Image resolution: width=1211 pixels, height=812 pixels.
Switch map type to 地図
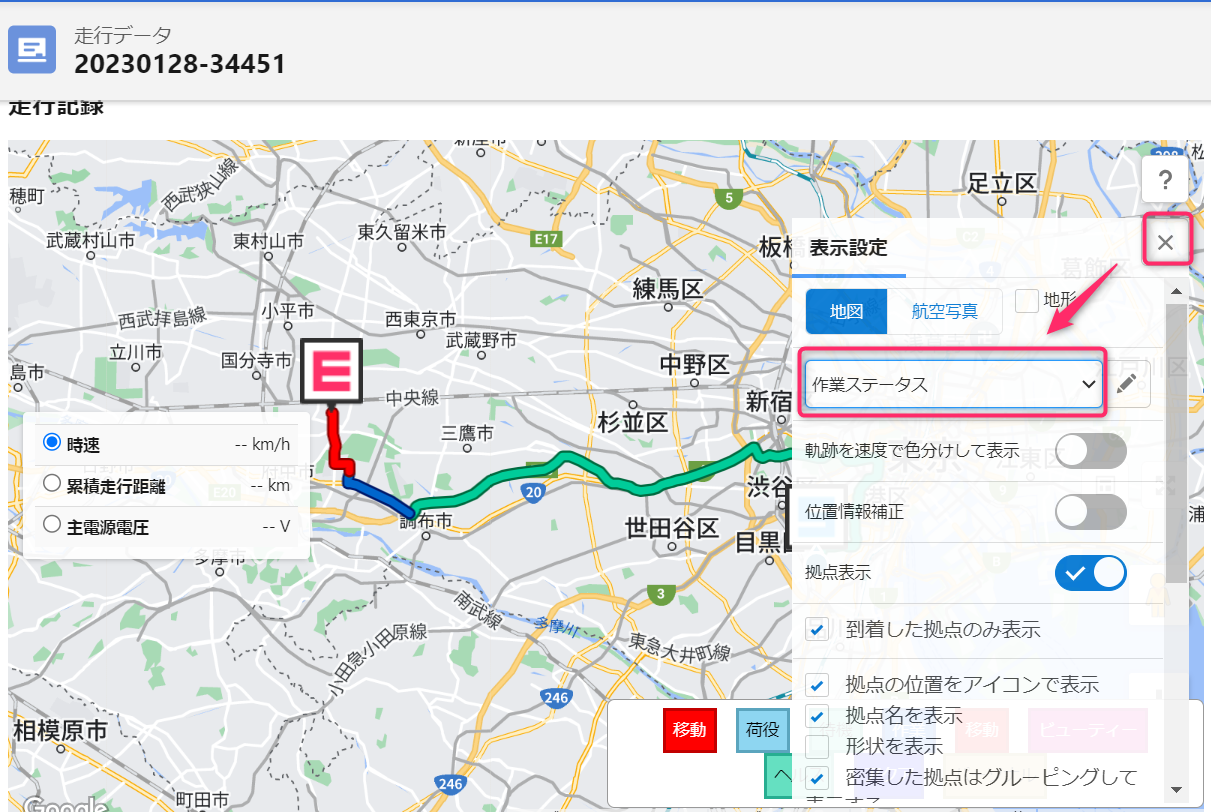point(846,311)
